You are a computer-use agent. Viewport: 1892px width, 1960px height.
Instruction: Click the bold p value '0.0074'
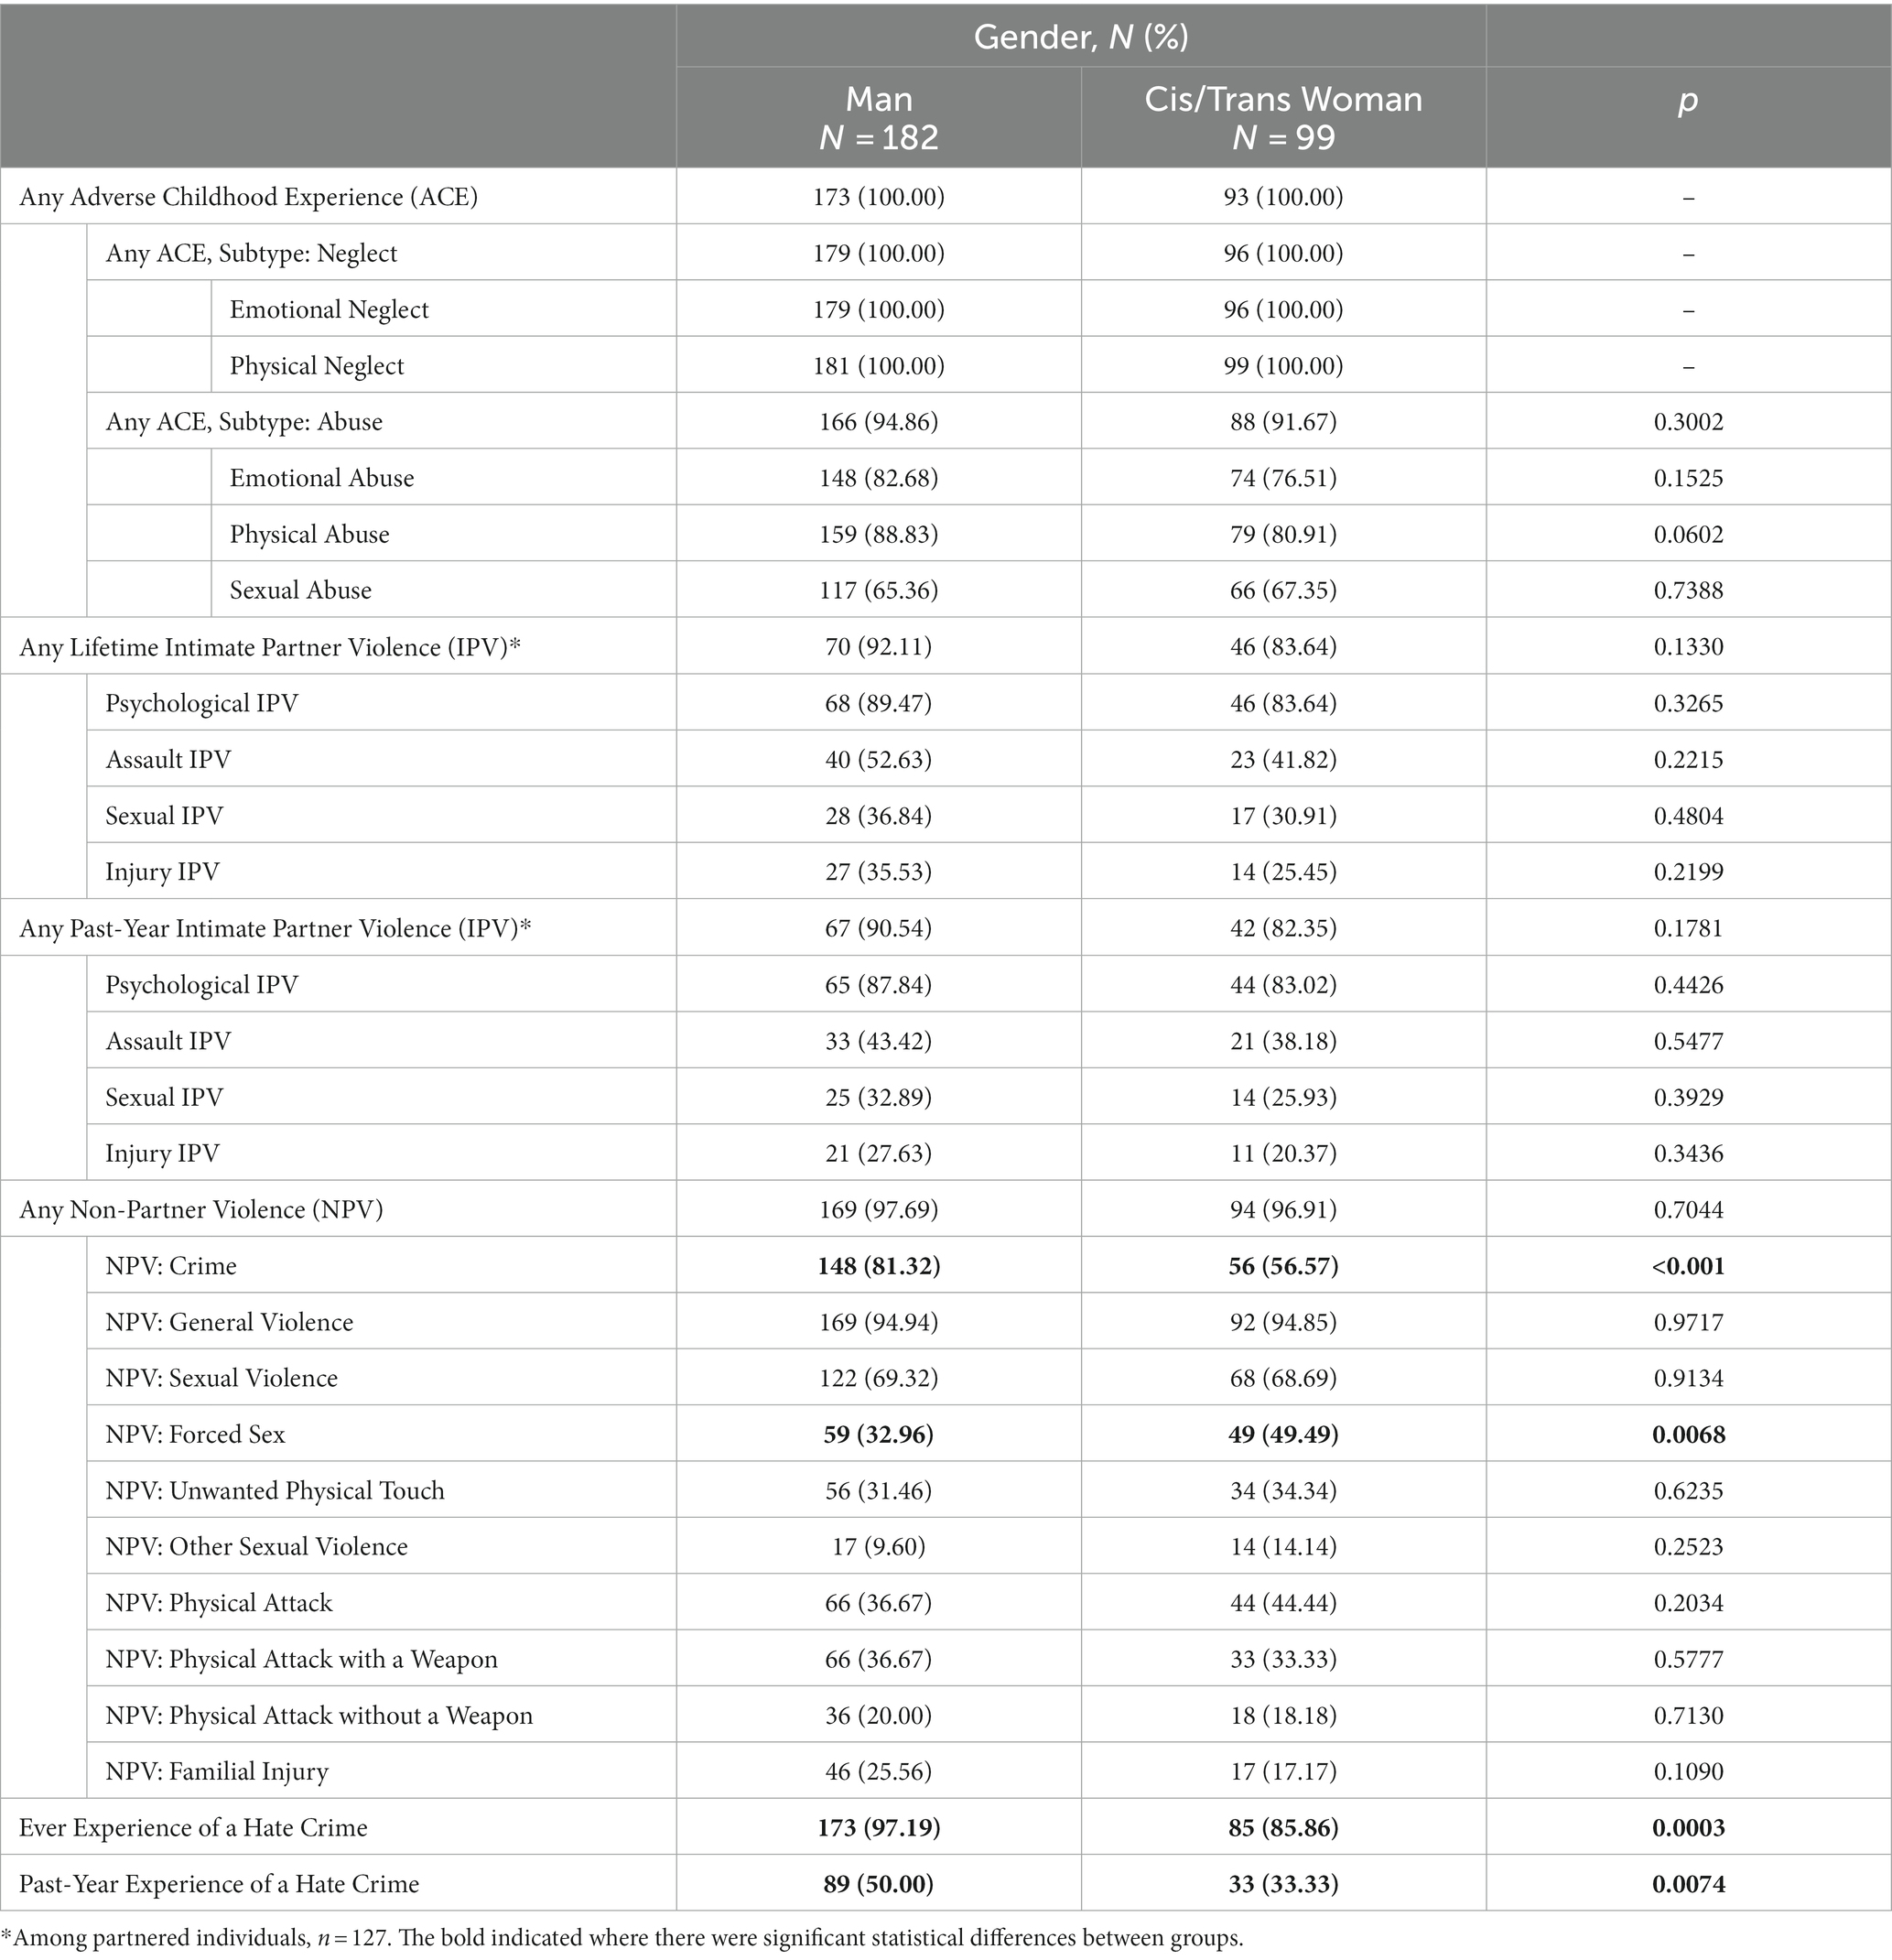point(1688,1884)
